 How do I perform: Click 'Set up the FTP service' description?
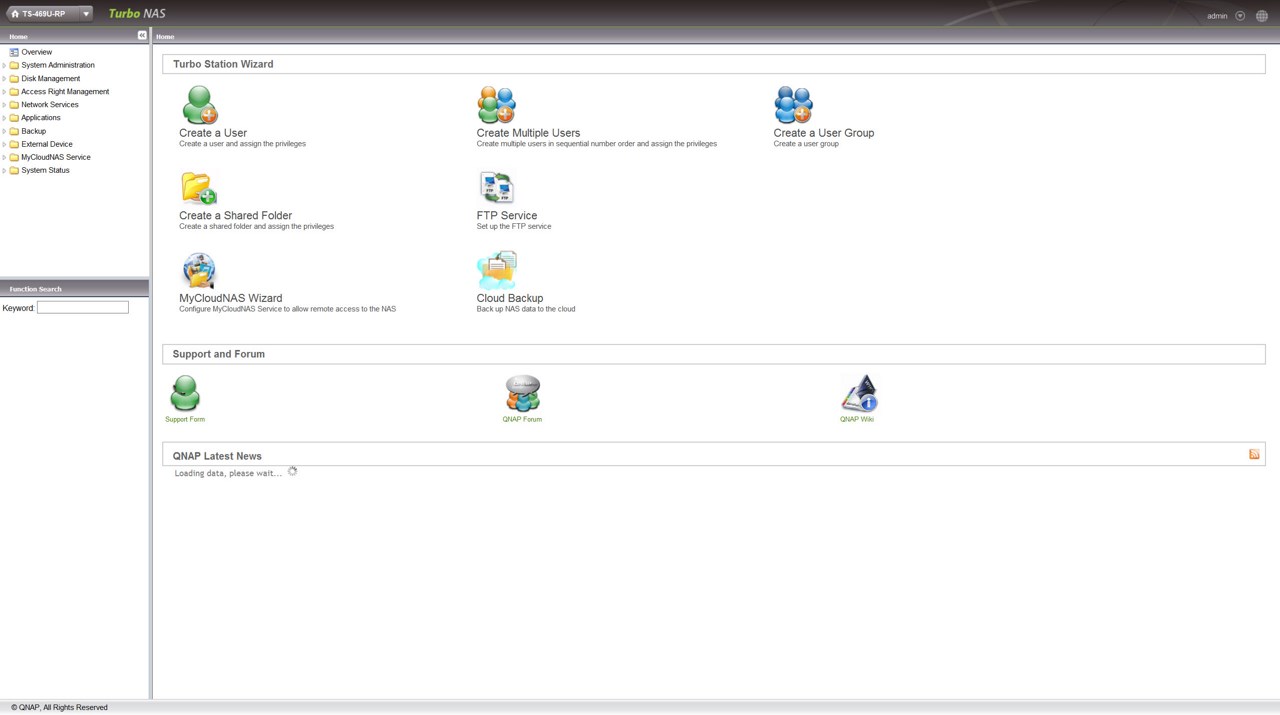pos(514,227)
